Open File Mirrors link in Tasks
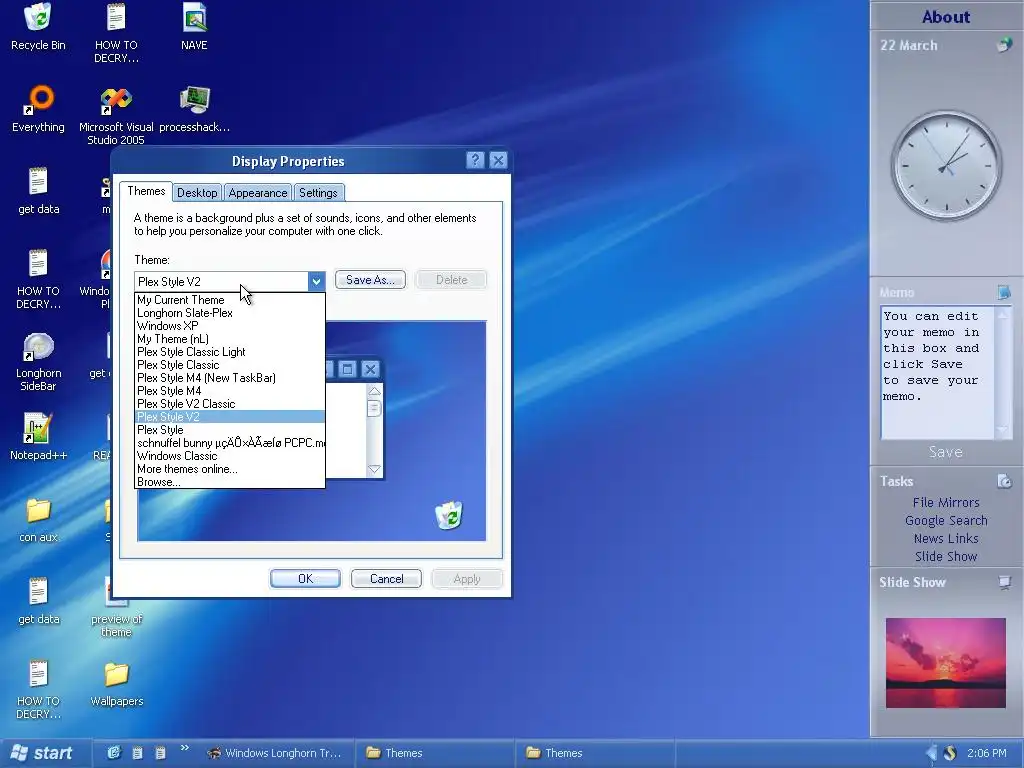The width and height of the screenshot is (1024, 768). click(946, 502)
